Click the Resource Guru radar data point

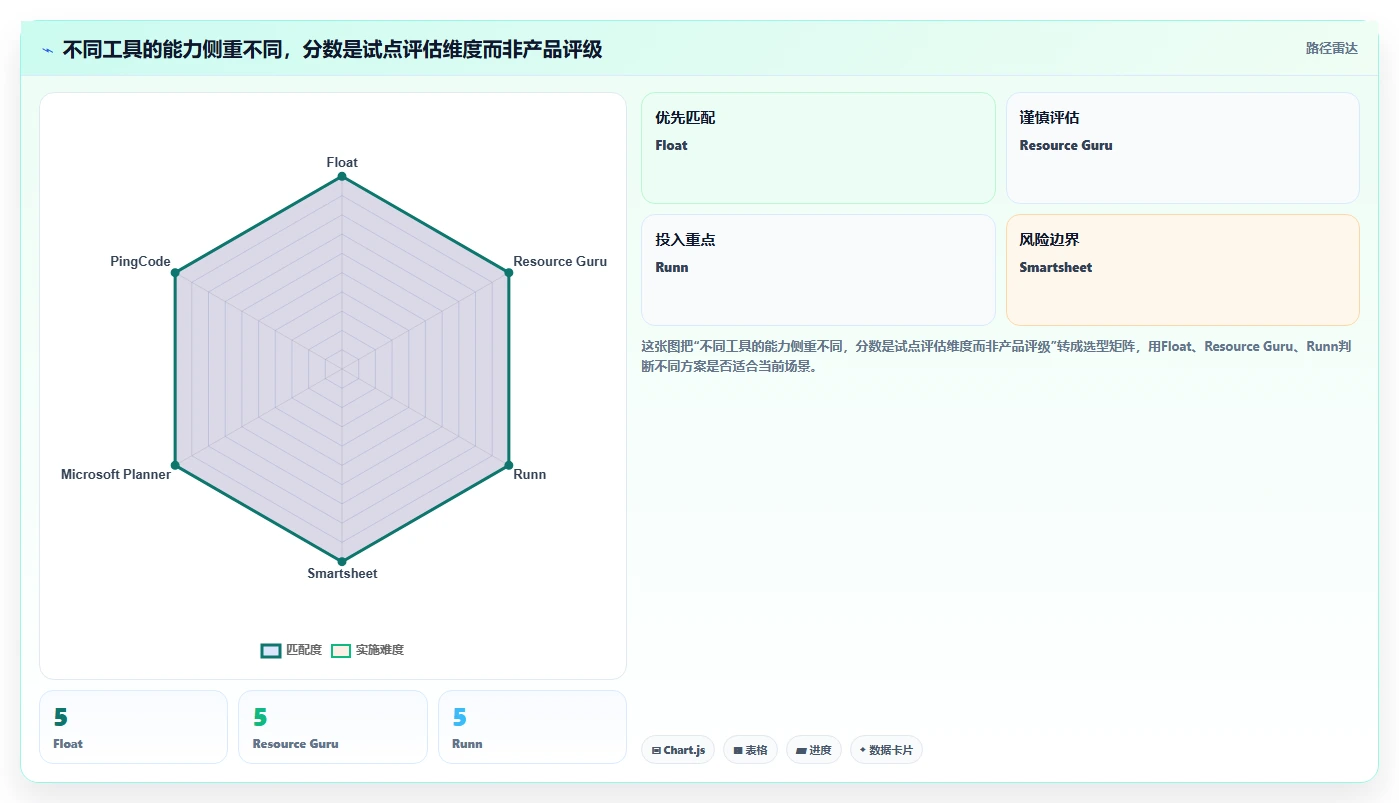509,272
